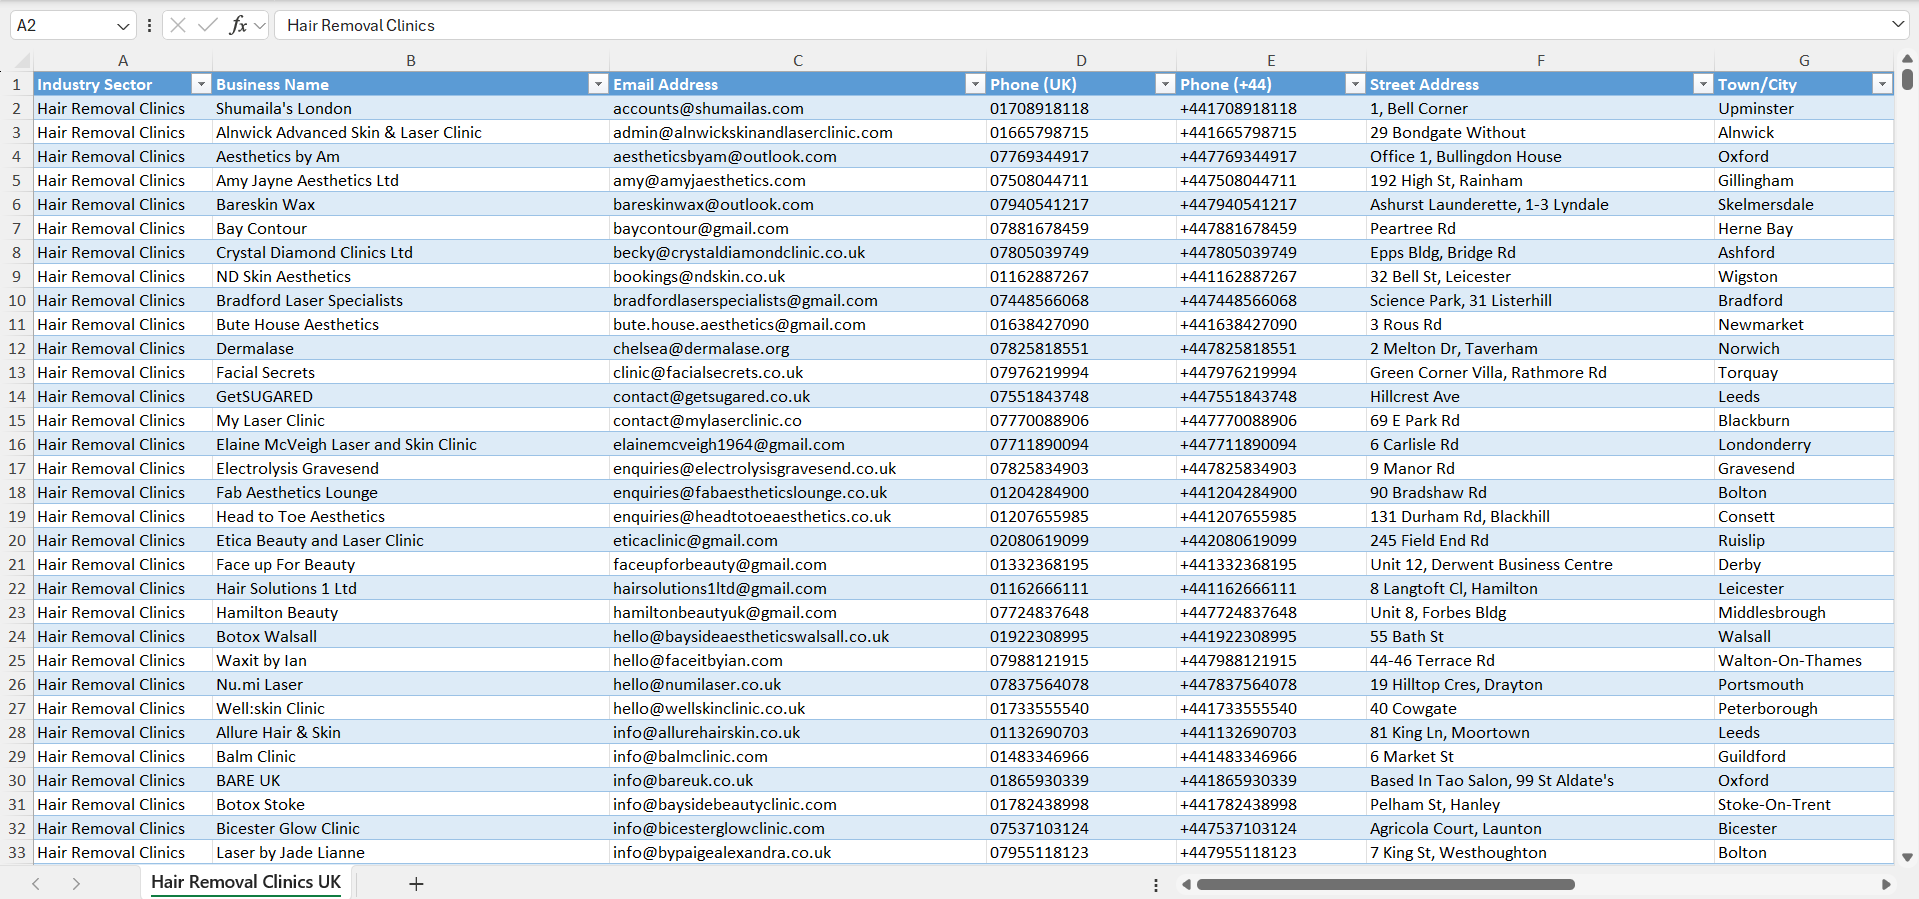The height and width of the screenshot is (899, 1919).
Task: Go to previous sheet with left arrow
Action: coord(36,884)
